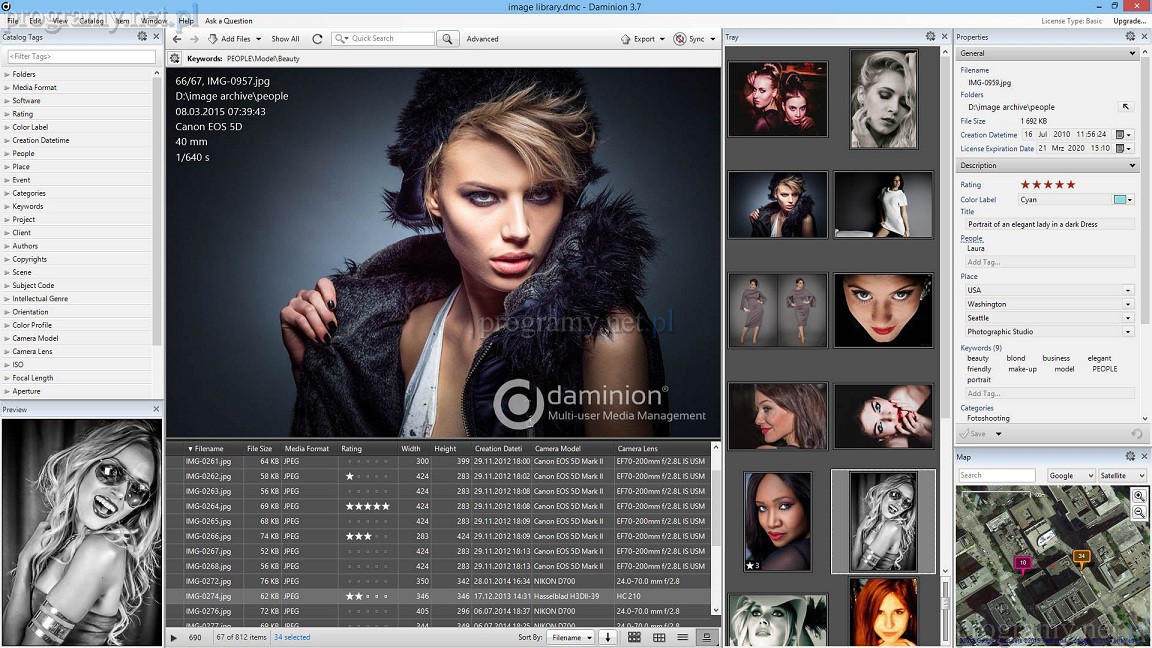Open the Satellite map type dropdown
The width and height of the screenshot is (1152, 648).
(1122, 476)
